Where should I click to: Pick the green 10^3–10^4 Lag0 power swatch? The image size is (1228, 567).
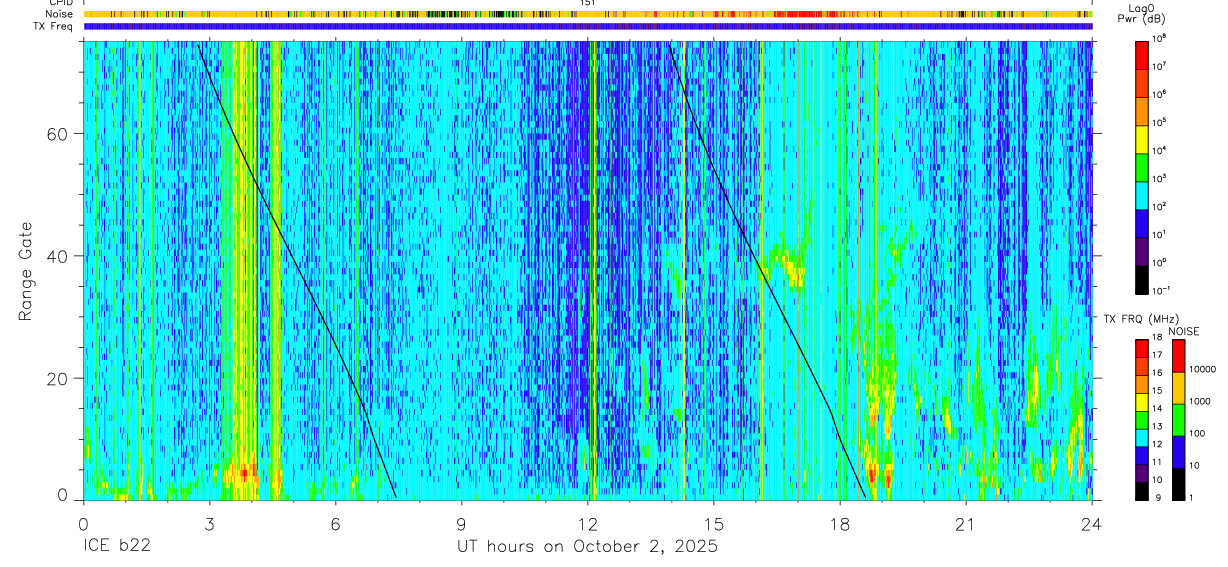click(1143, 166)
